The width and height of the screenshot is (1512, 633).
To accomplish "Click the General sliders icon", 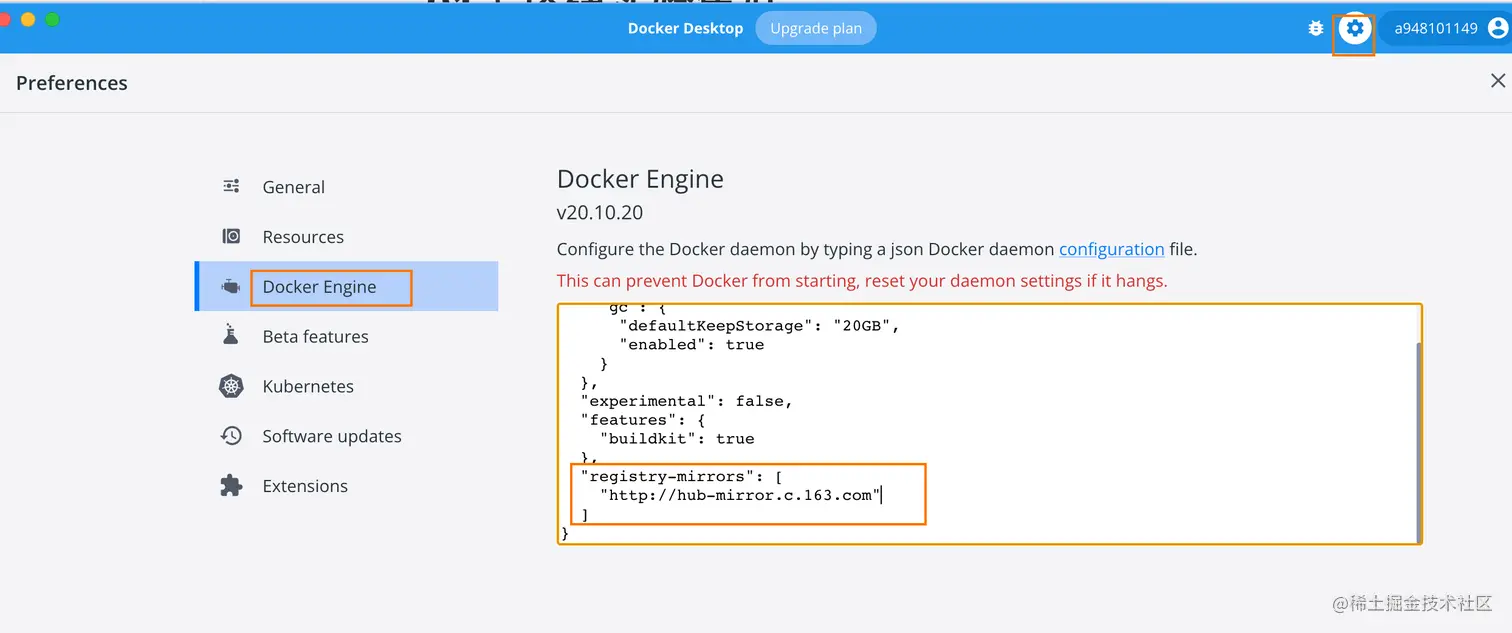I will 231,186.
